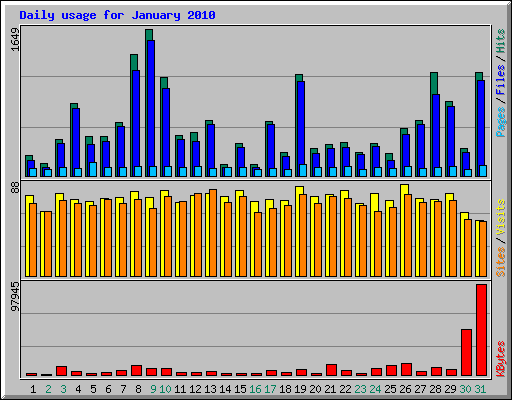This screenshot has width=512, height=400.
Task: Click the red KBytes bar for day 21
Action: pos(331,370)
